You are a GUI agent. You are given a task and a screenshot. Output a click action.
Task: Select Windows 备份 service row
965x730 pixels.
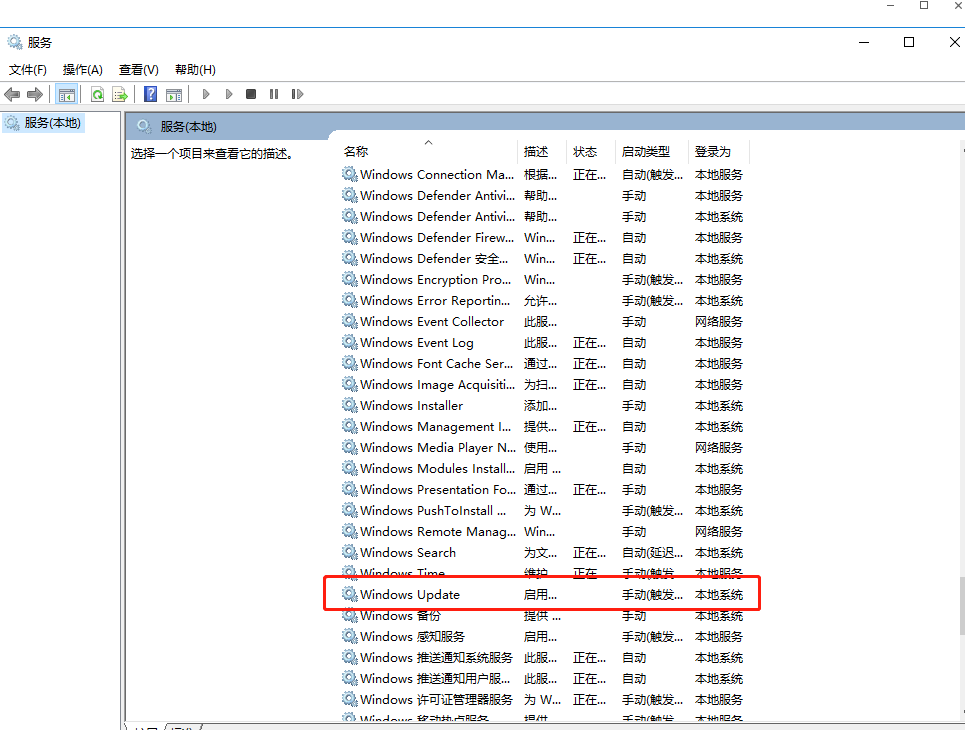542,616
